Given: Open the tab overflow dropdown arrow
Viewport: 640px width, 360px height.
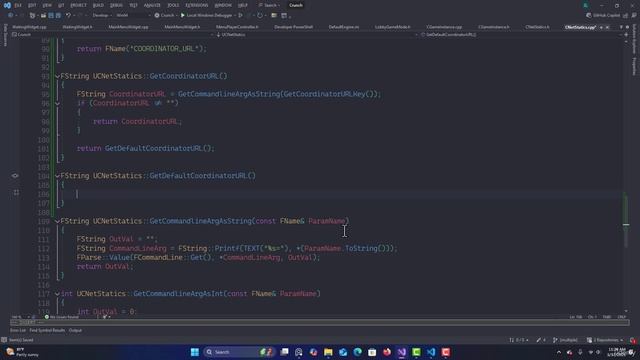Looking at the screenshot, I should click(x=621, y=27).
